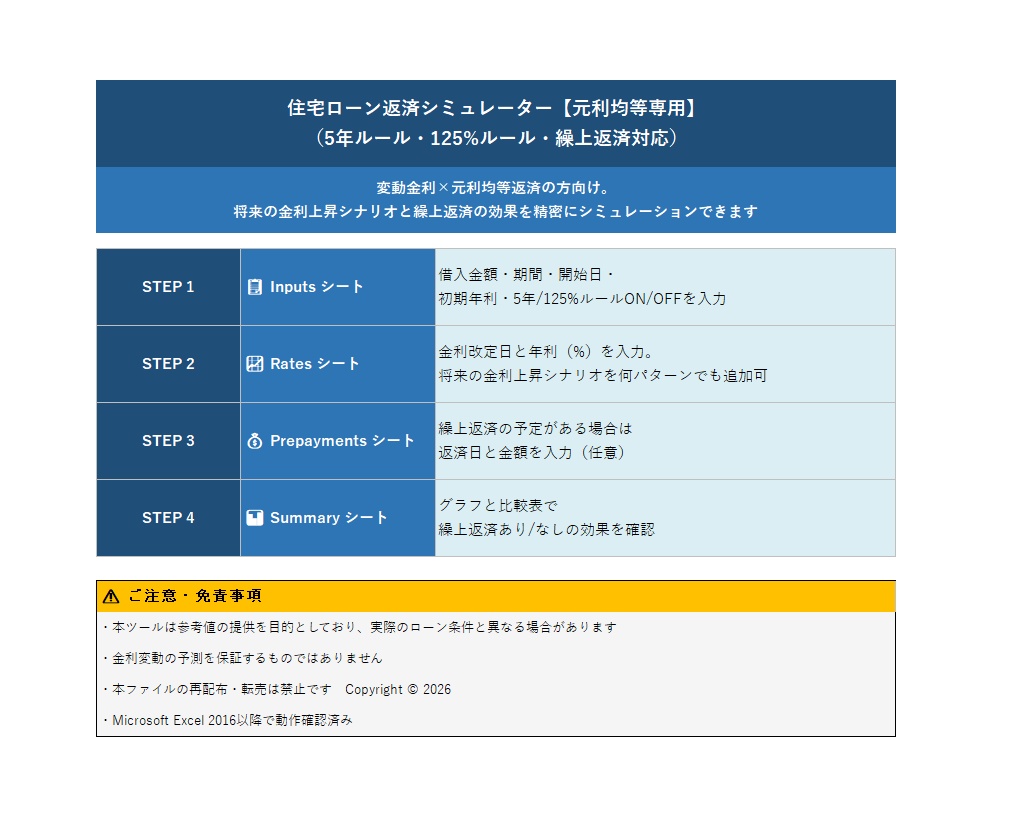Select the STEP 1 cell

(167, 287)
